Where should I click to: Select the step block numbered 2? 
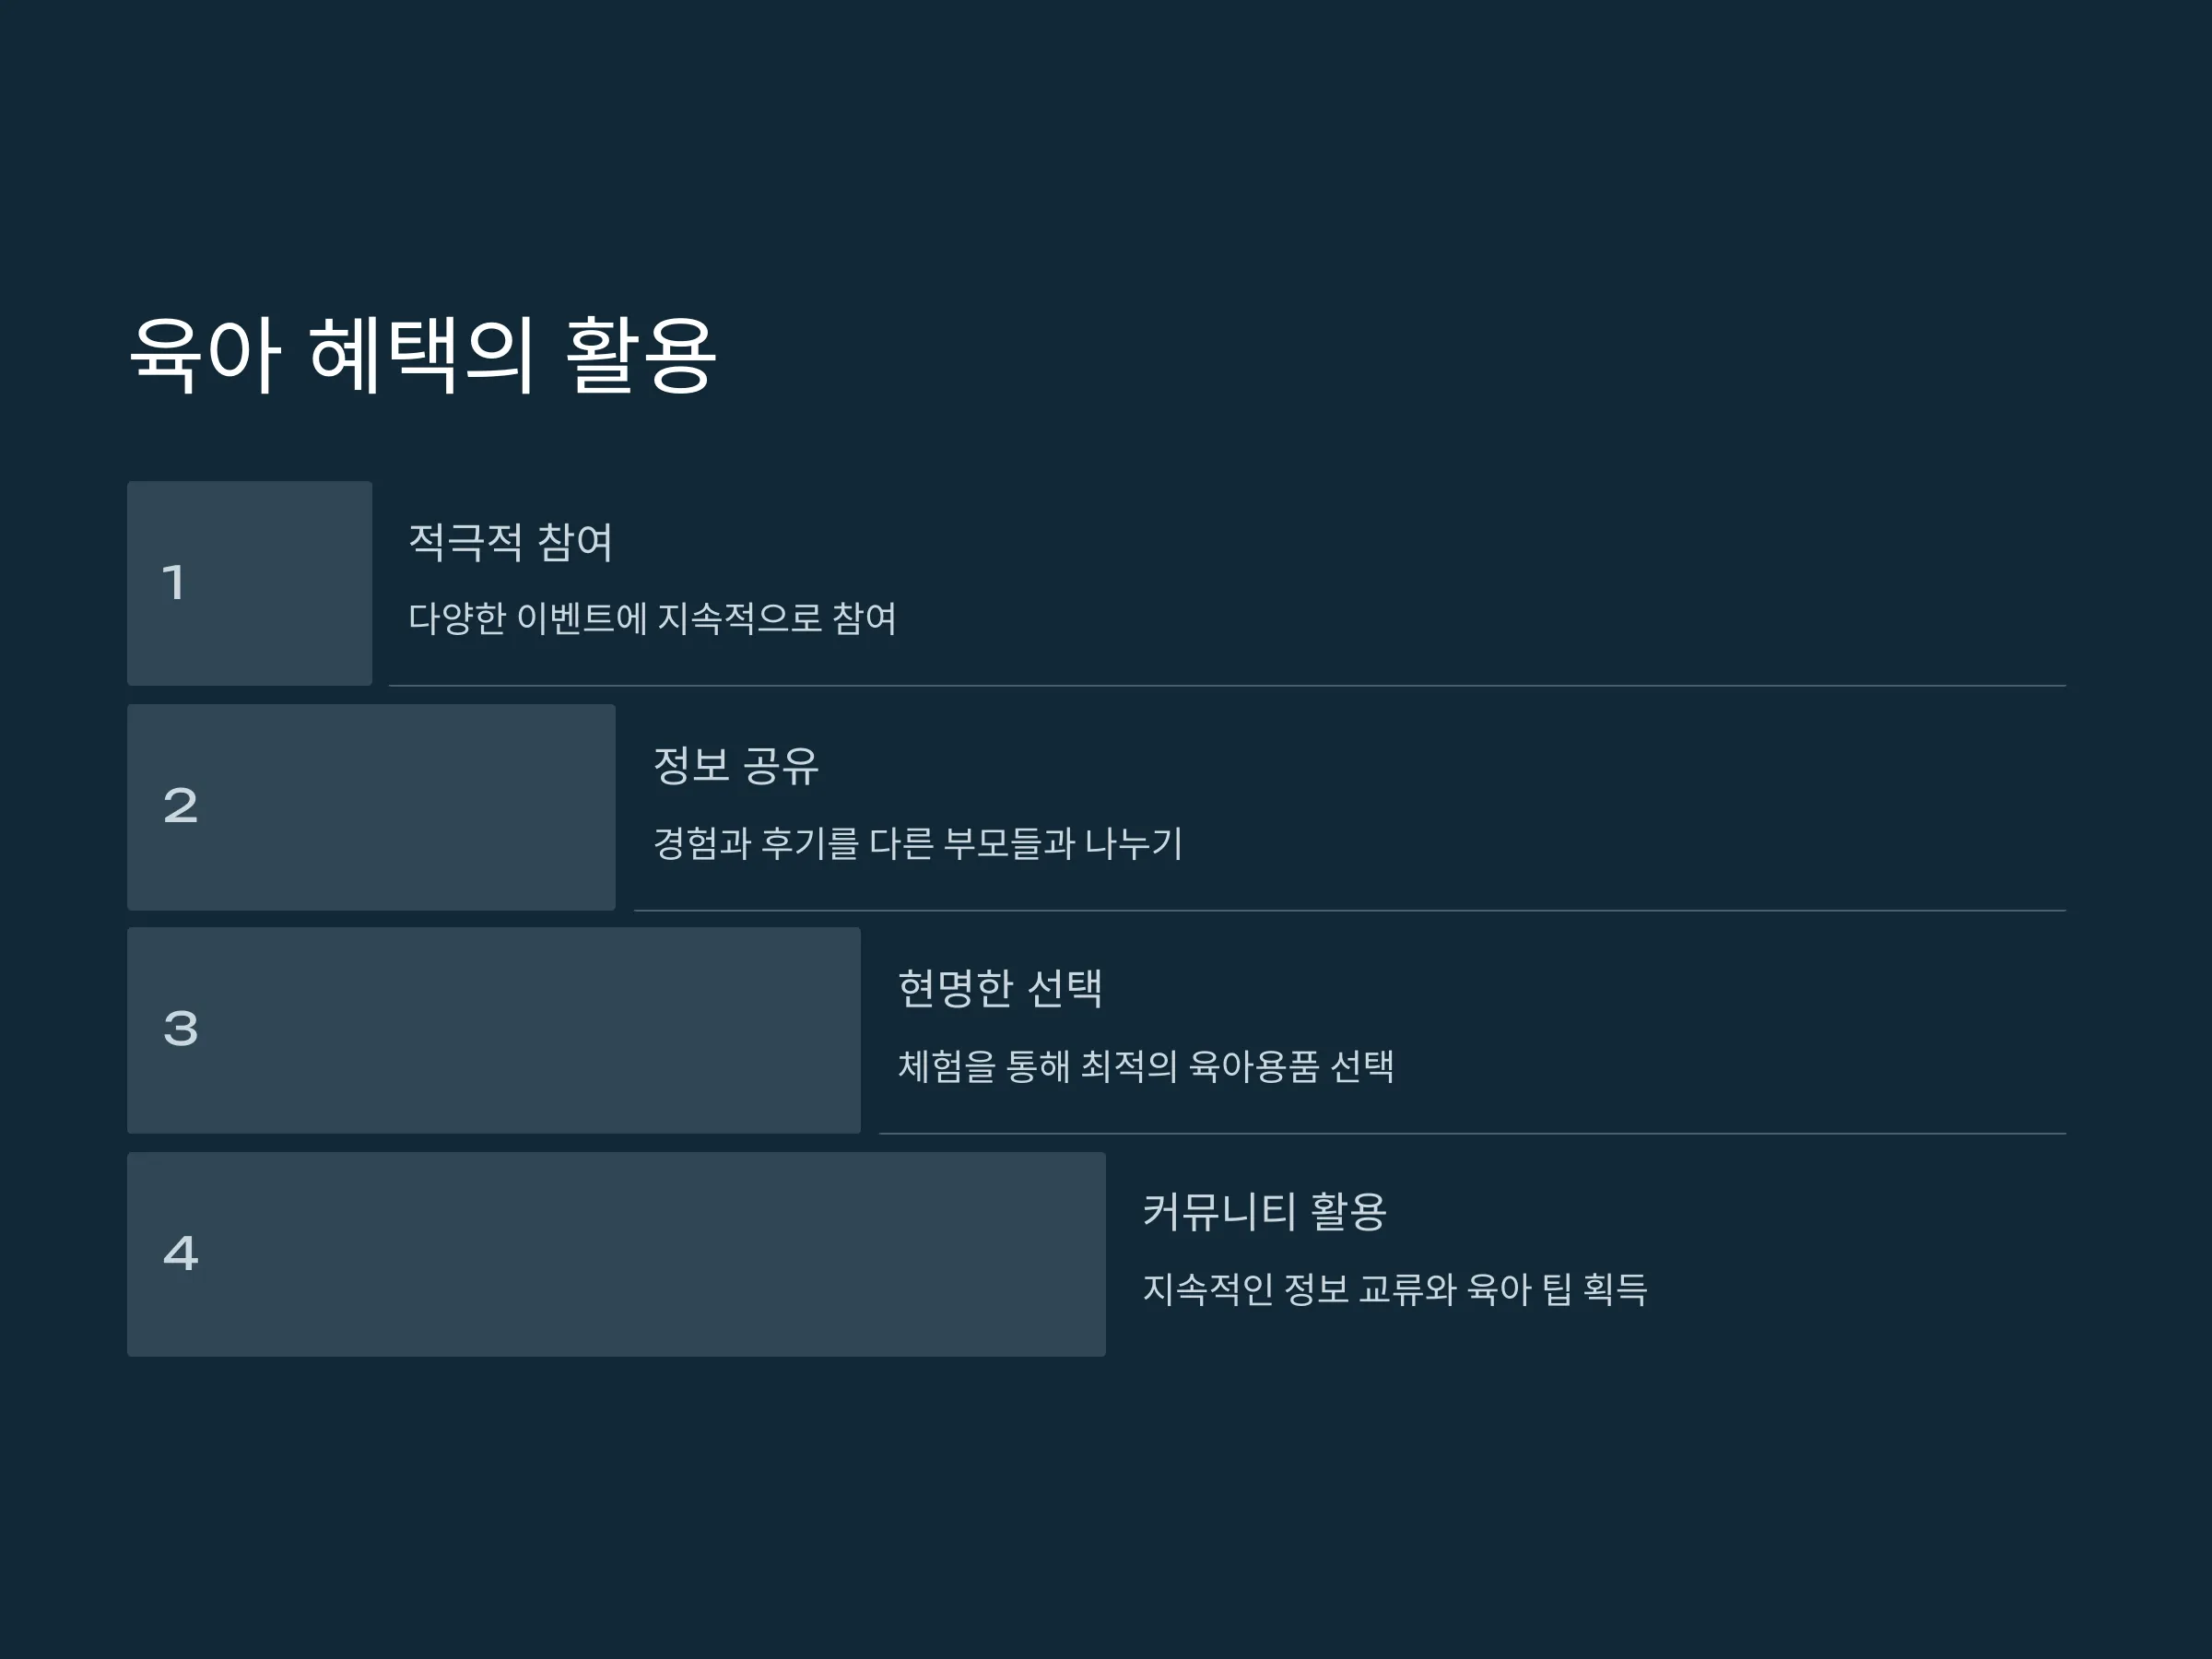pos(371,807)
